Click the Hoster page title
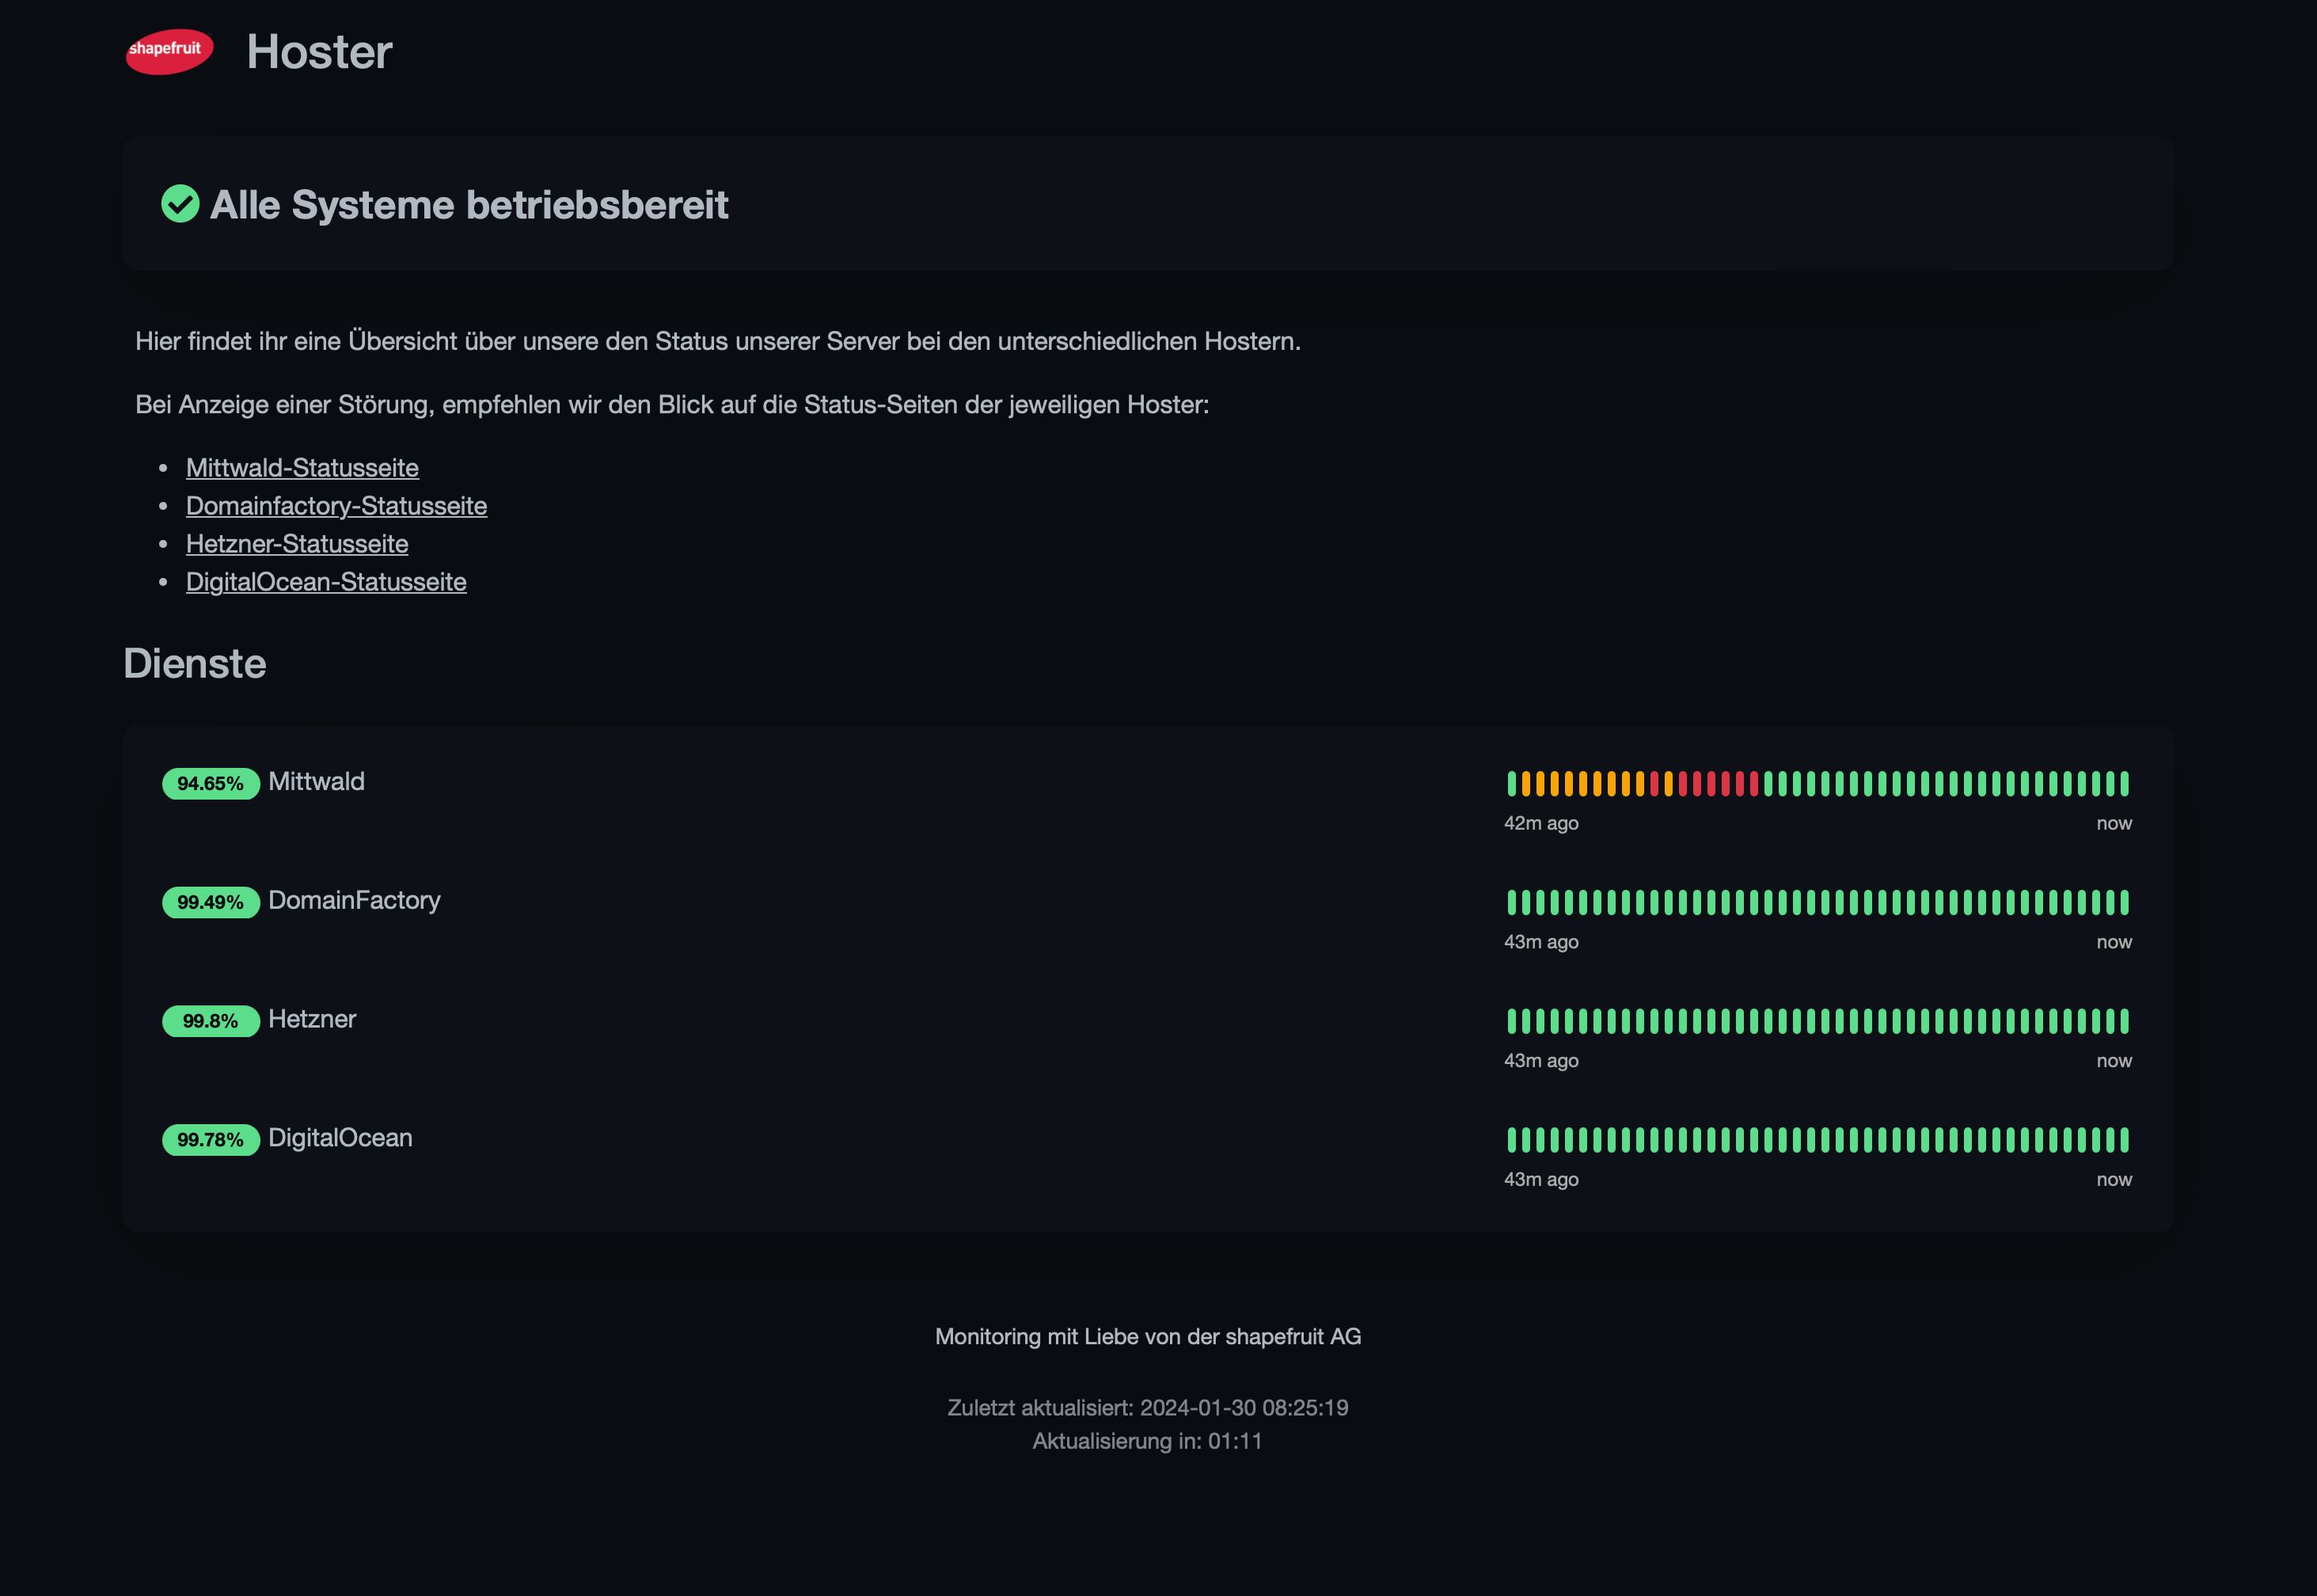The height and width of the screenshot is (1596, 2317). [319, 52]
